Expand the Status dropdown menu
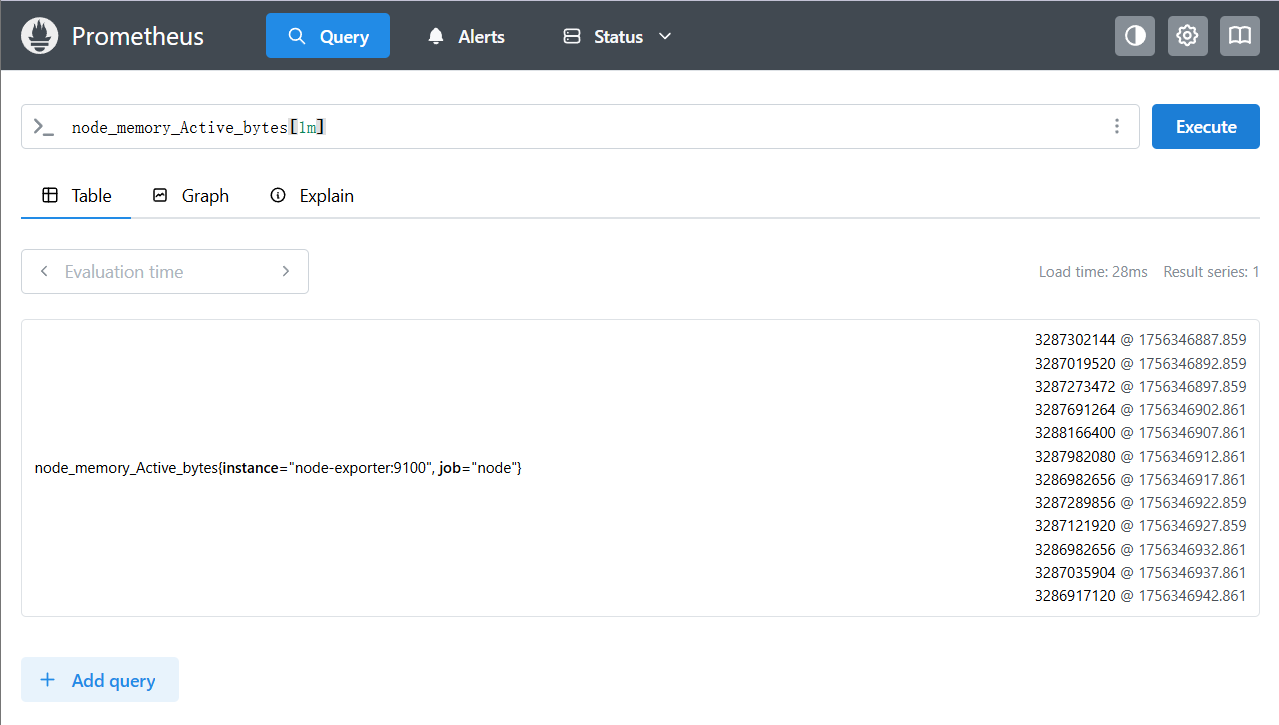 tap(617, 36)
